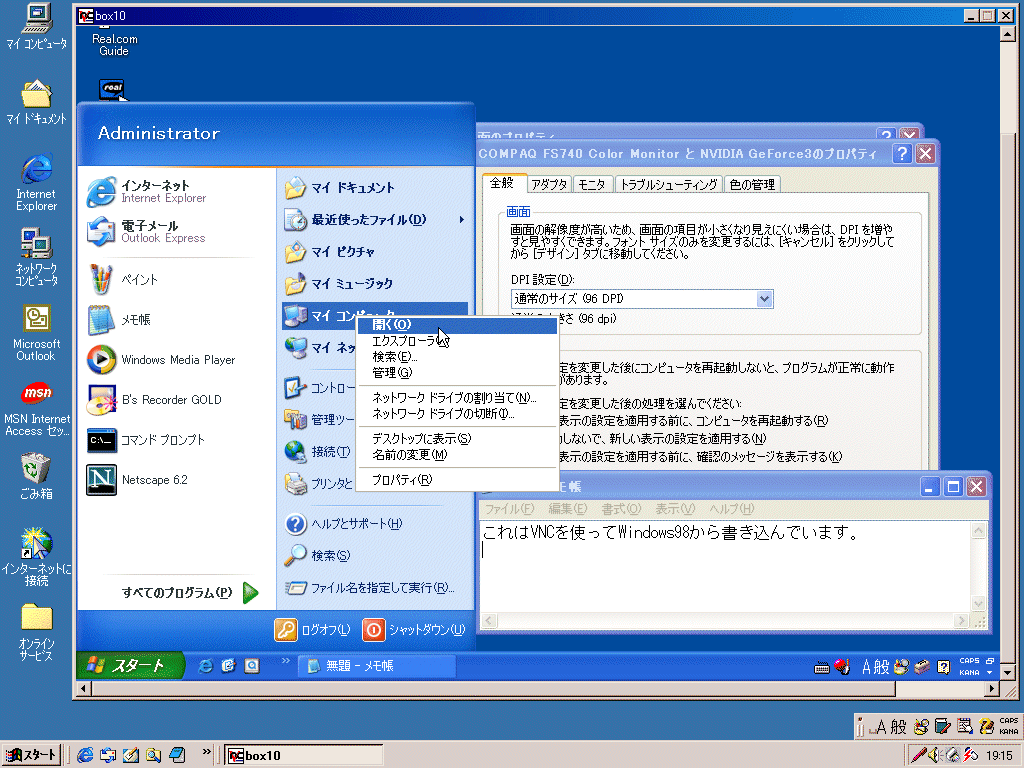Choose デスクトップに表示(S) in context menu

pyautogui.click(x=457, y=439)
